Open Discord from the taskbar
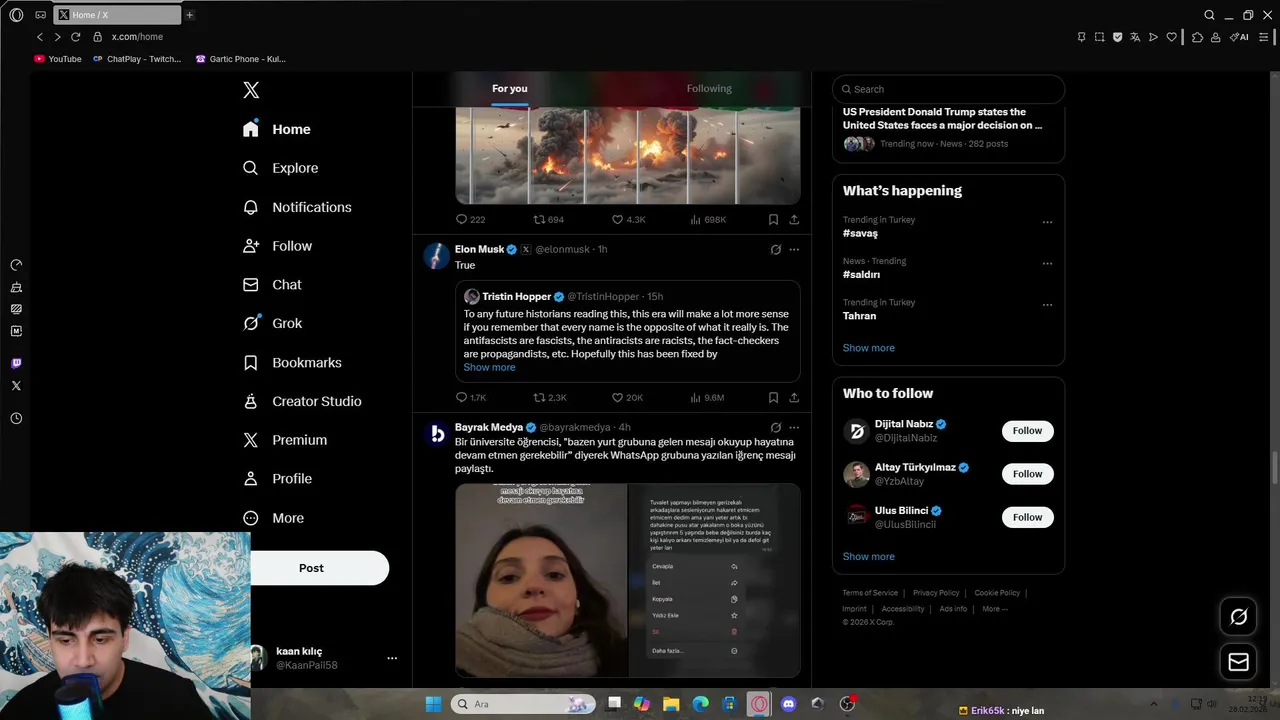This screenshot has height=720, width=1280. pos(788,704)
